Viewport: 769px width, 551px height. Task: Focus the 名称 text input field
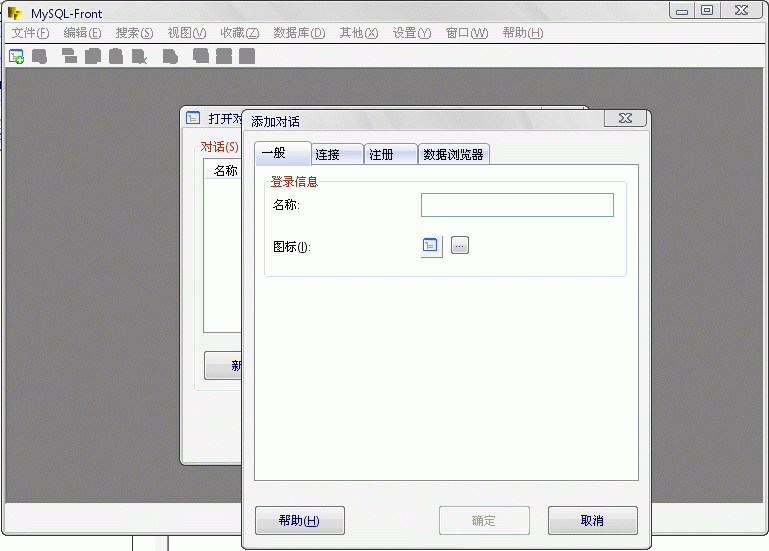click(517, 205)
